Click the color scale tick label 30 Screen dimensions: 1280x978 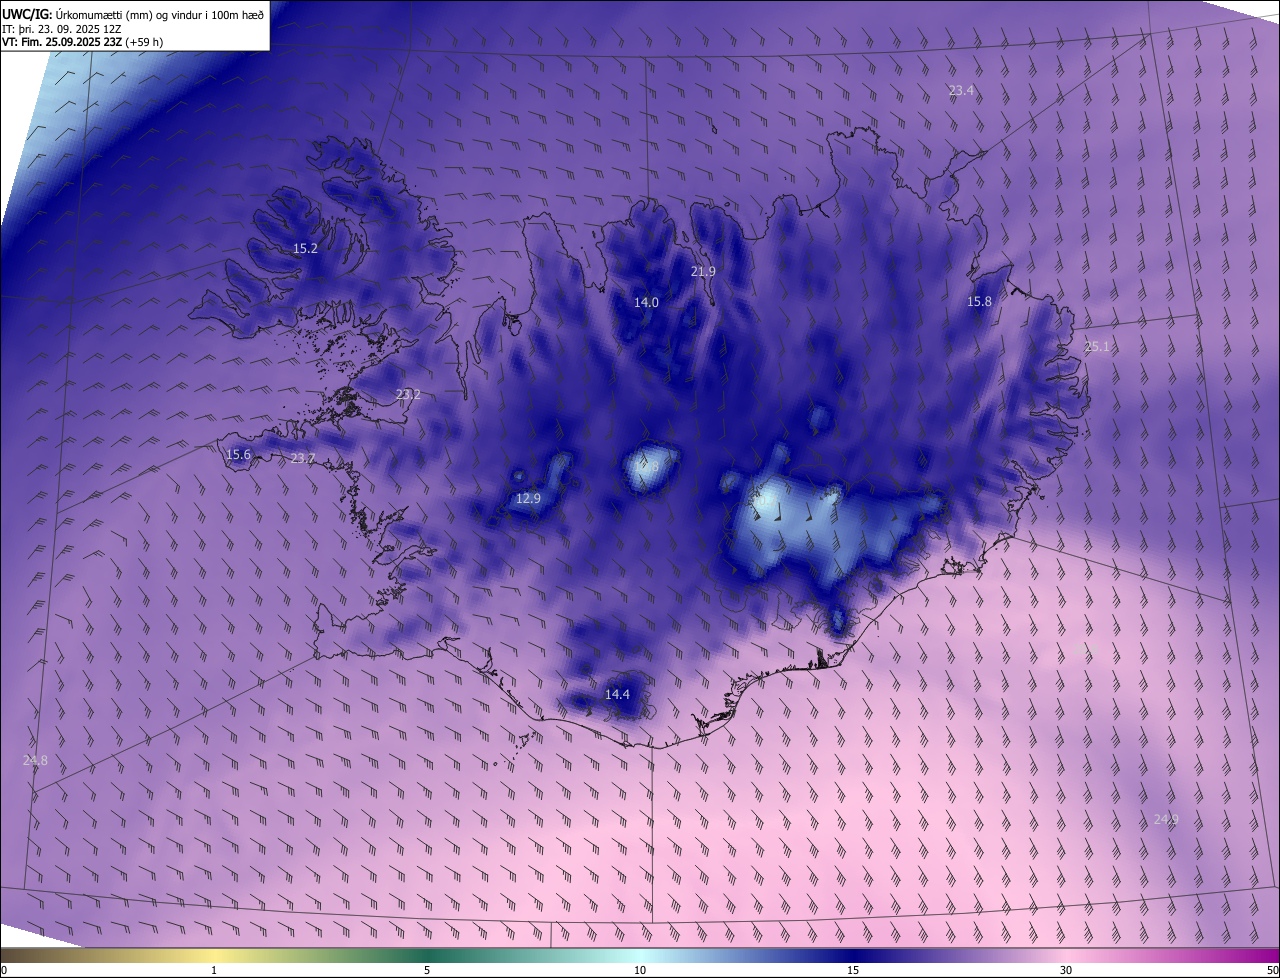tap(1066, 970)
